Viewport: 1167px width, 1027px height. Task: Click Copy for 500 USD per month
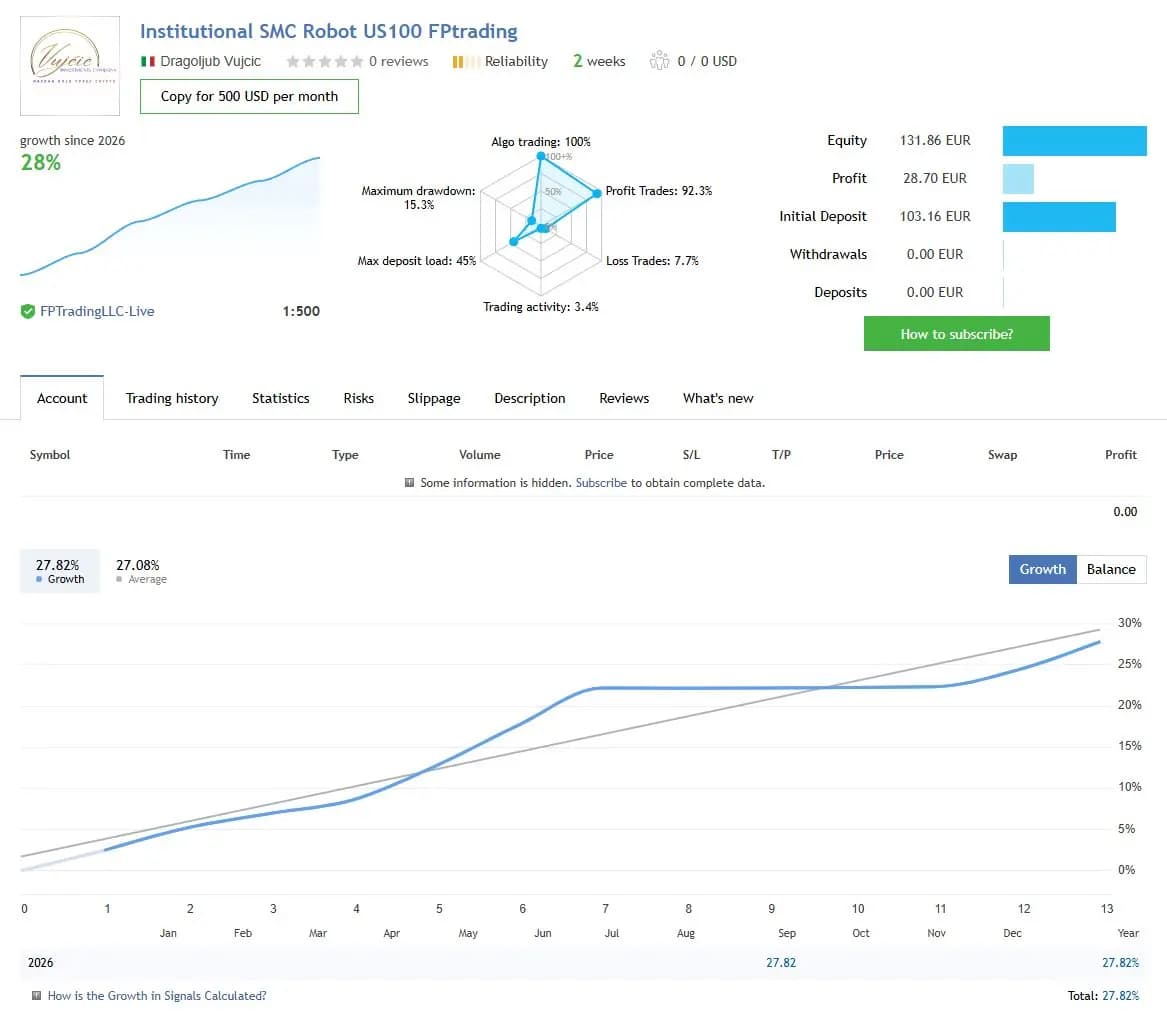tap(249, 96)
